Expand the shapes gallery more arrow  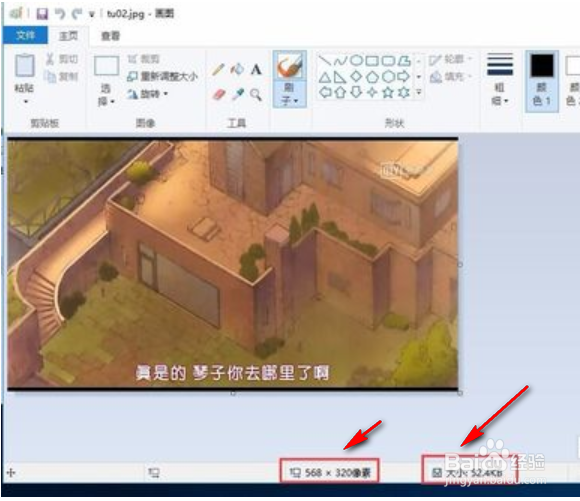tap(419, 92)
